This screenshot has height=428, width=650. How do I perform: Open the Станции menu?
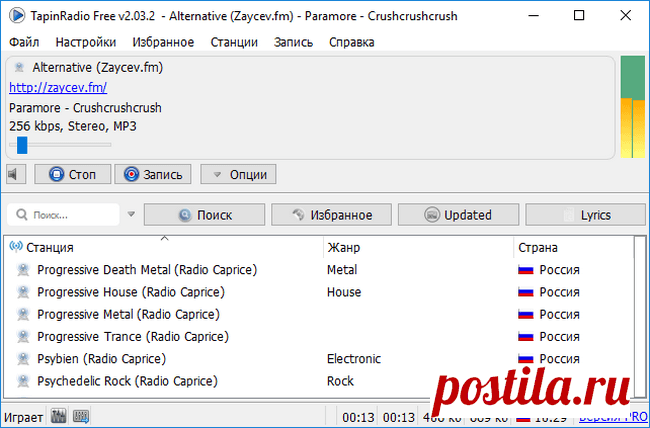click(x=234, y=42)
